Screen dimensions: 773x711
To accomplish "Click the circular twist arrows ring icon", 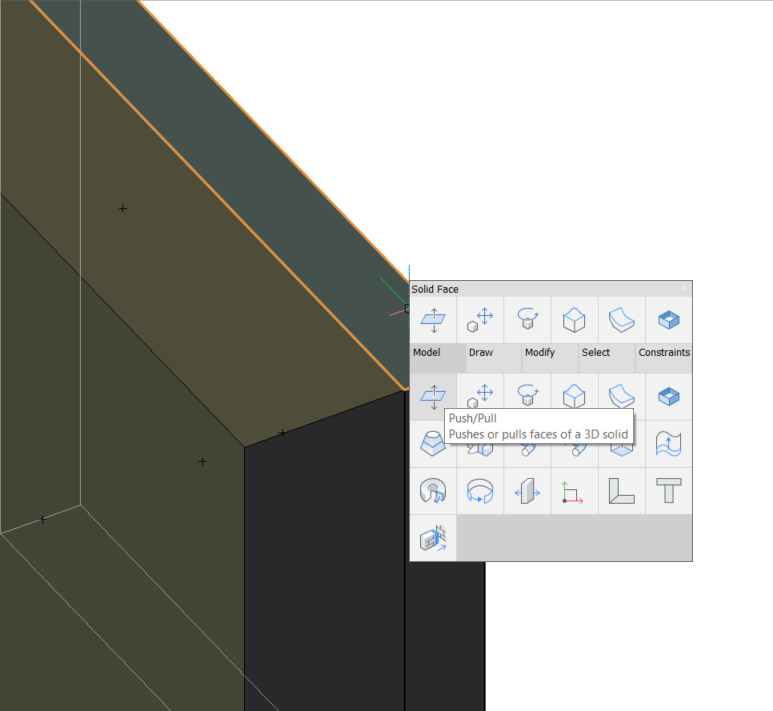I will coord(480,491).
